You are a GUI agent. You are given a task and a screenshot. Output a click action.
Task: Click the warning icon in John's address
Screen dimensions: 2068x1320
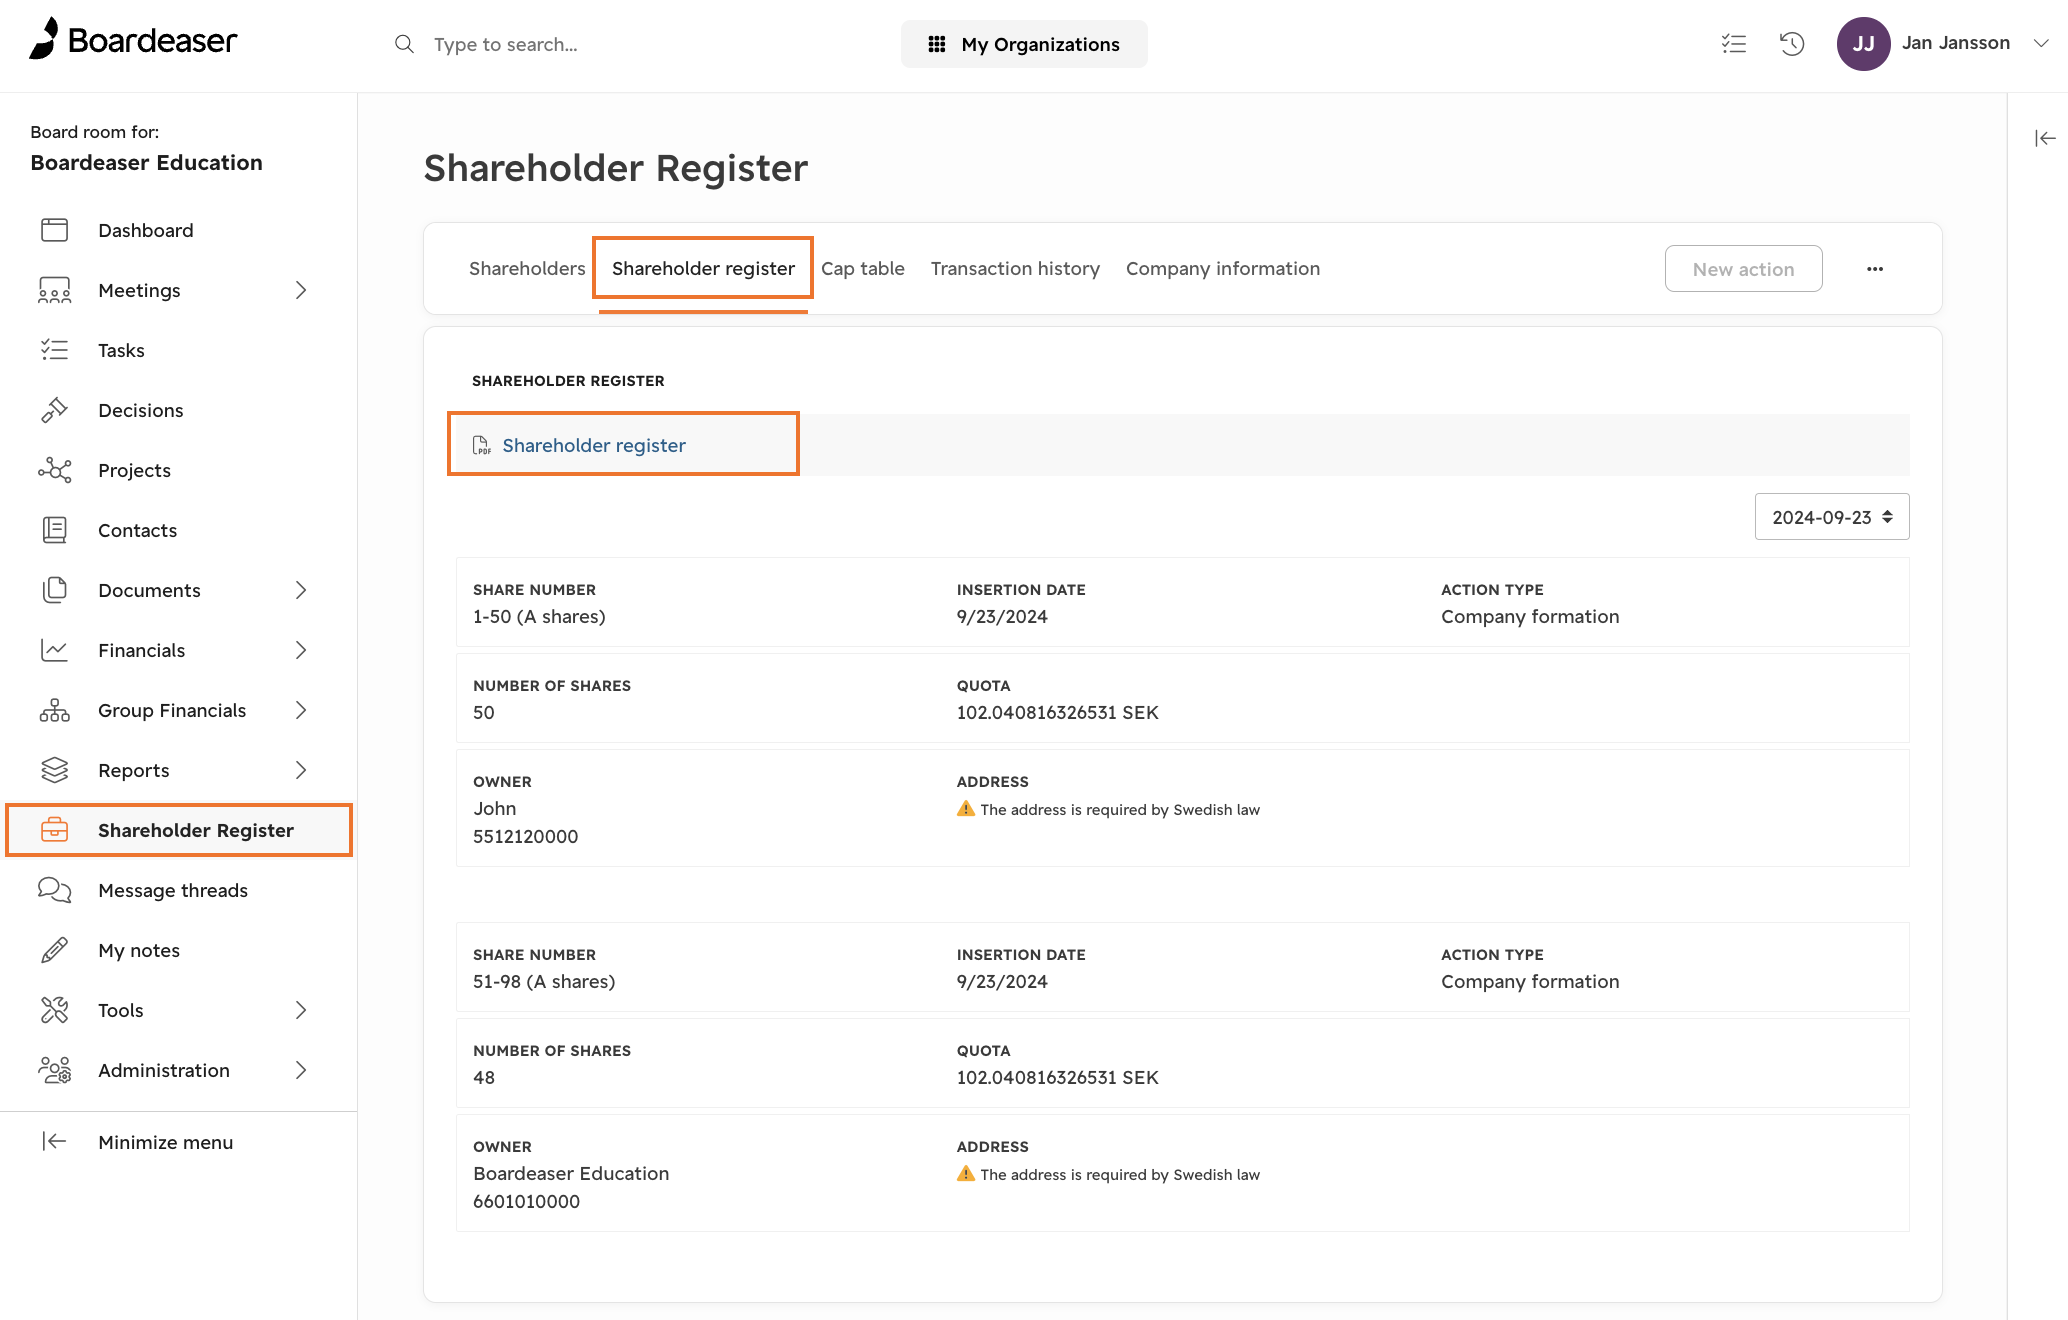point(966,809)
